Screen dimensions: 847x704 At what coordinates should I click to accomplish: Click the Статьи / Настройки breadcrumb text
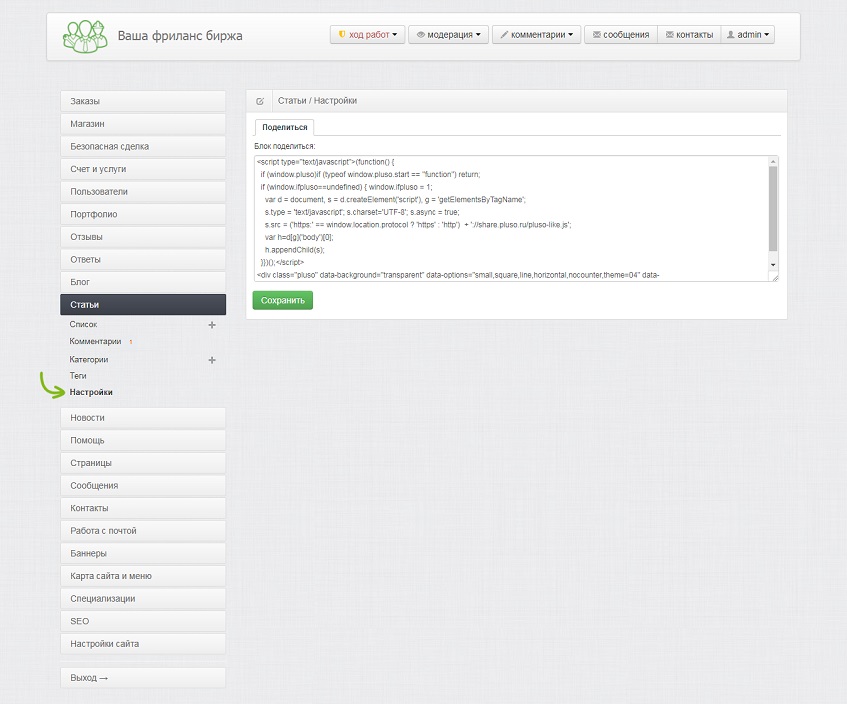coord(317,100)
